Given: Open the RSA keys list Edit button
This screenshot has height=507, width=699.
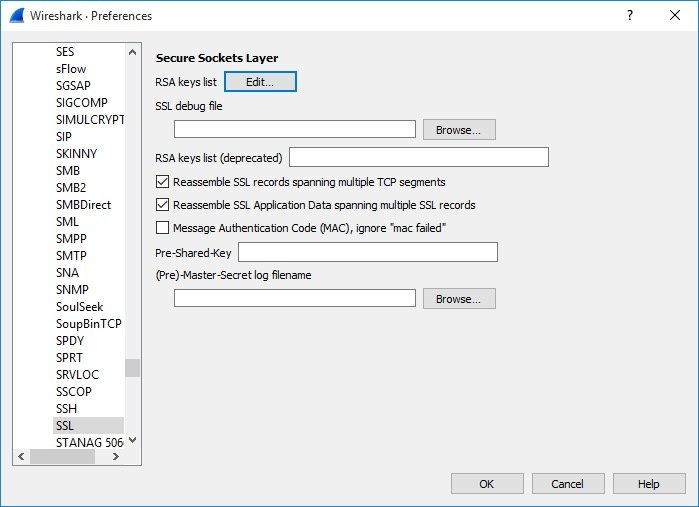Looking at the screenshot, I should (x=260, y=82).
